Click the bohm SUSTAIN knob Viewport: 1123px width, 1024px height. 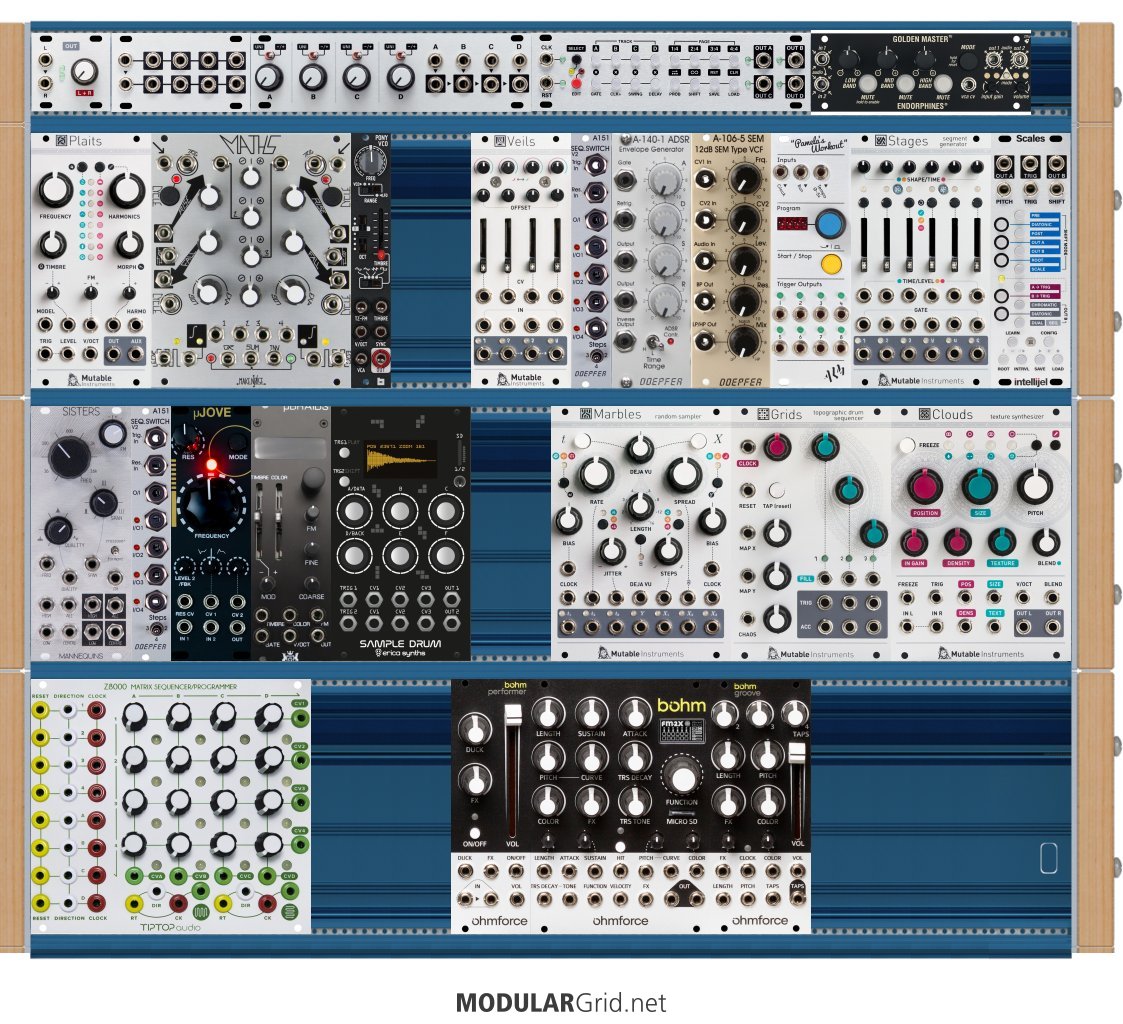coord(591,713)
